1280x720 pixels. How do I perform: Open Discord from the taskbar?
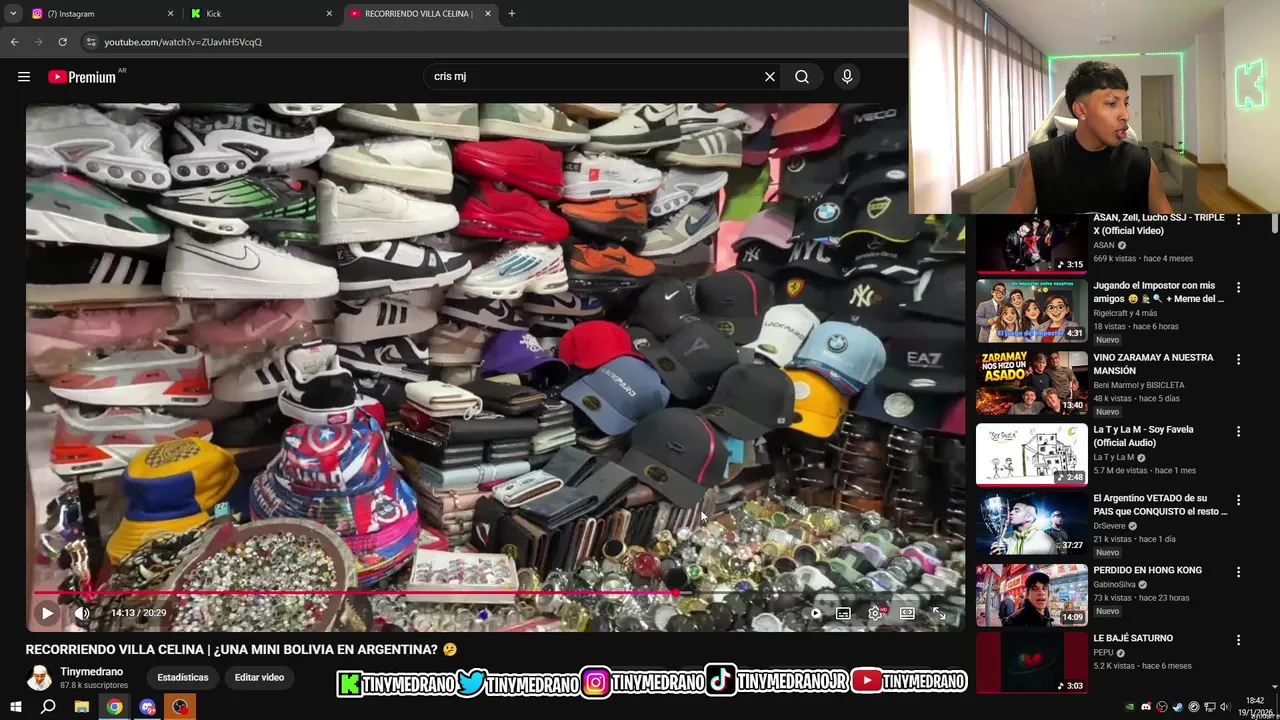(x=148, y=707)
